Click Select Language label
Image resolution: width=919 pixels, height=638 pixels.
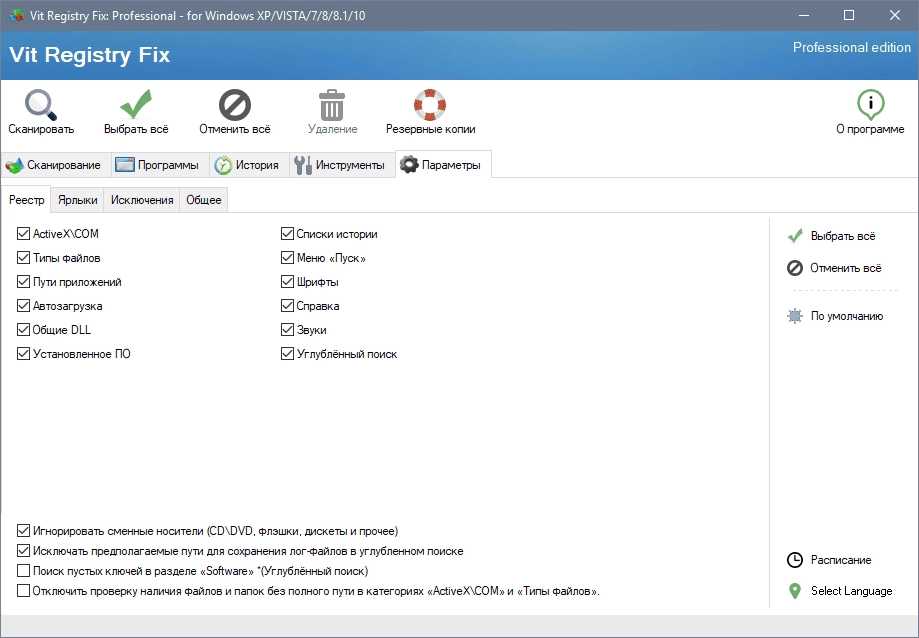852,591
